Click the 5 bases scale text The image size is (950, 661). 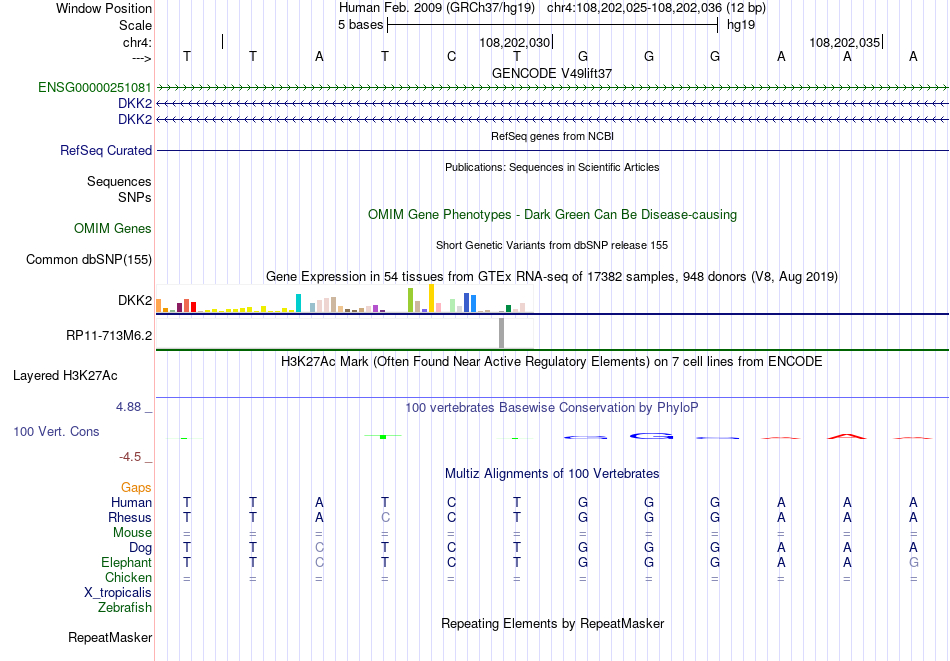360,25
